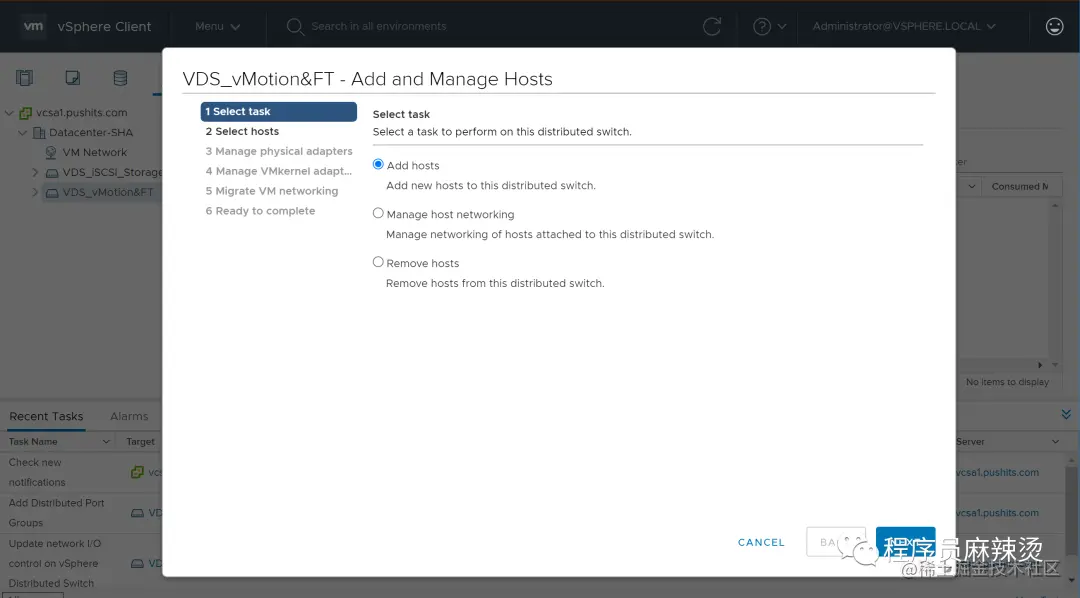Click the CANCEL button
This screenshot has height=598, width=1080.
pyautogui.click(x=761, y=542)
